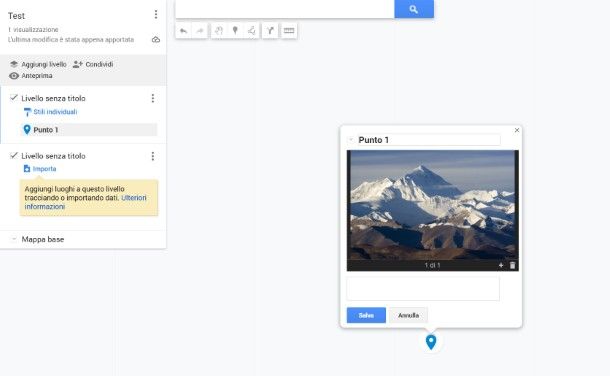Viewport: 610px width, 376px height.
Task: Click the Annulla button
Action: click(x=408, y=315)
